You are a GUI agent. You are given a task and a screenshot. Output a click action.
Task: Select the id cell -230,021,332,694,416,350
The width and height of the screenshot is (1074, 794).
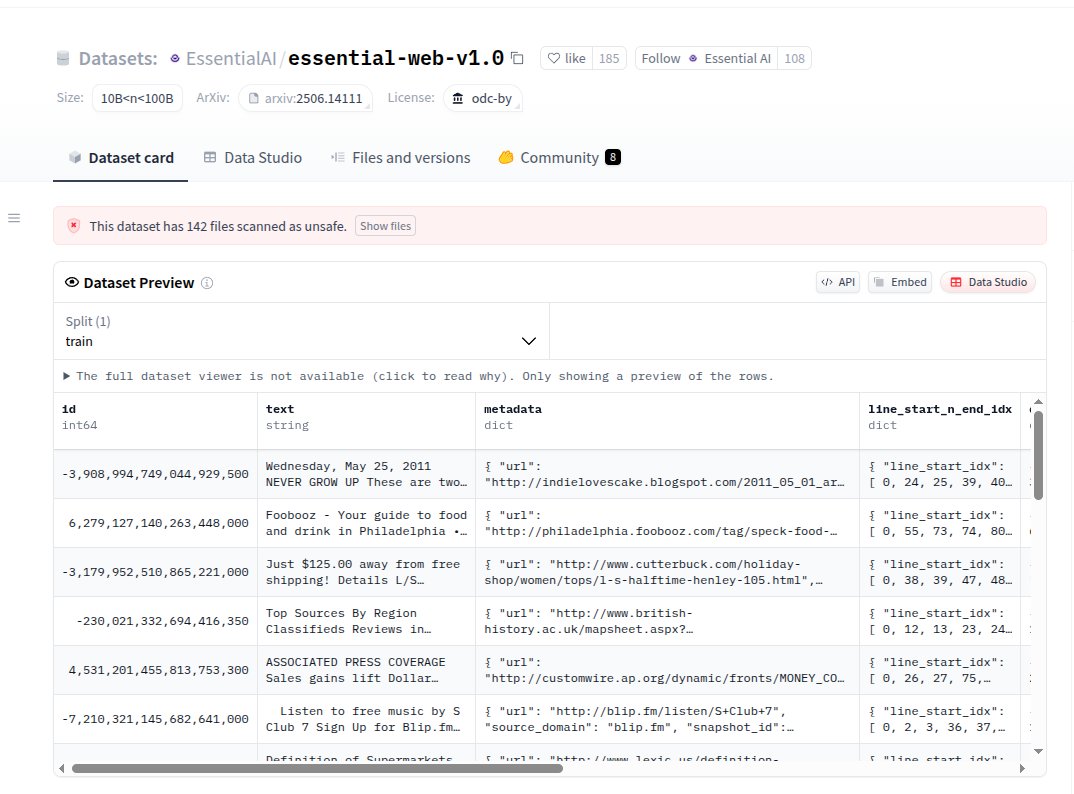coord(155,621)
